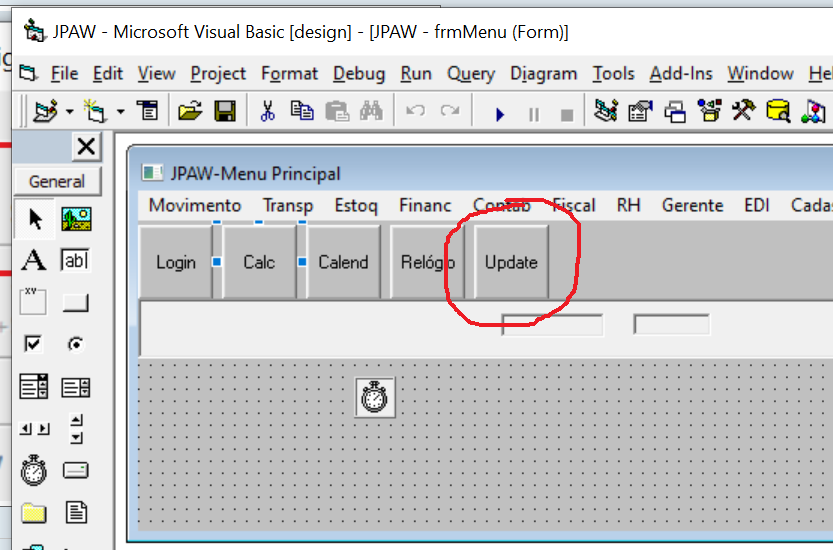Open the View menu
The height and width of the screenshot is (550, 833).
157,73
